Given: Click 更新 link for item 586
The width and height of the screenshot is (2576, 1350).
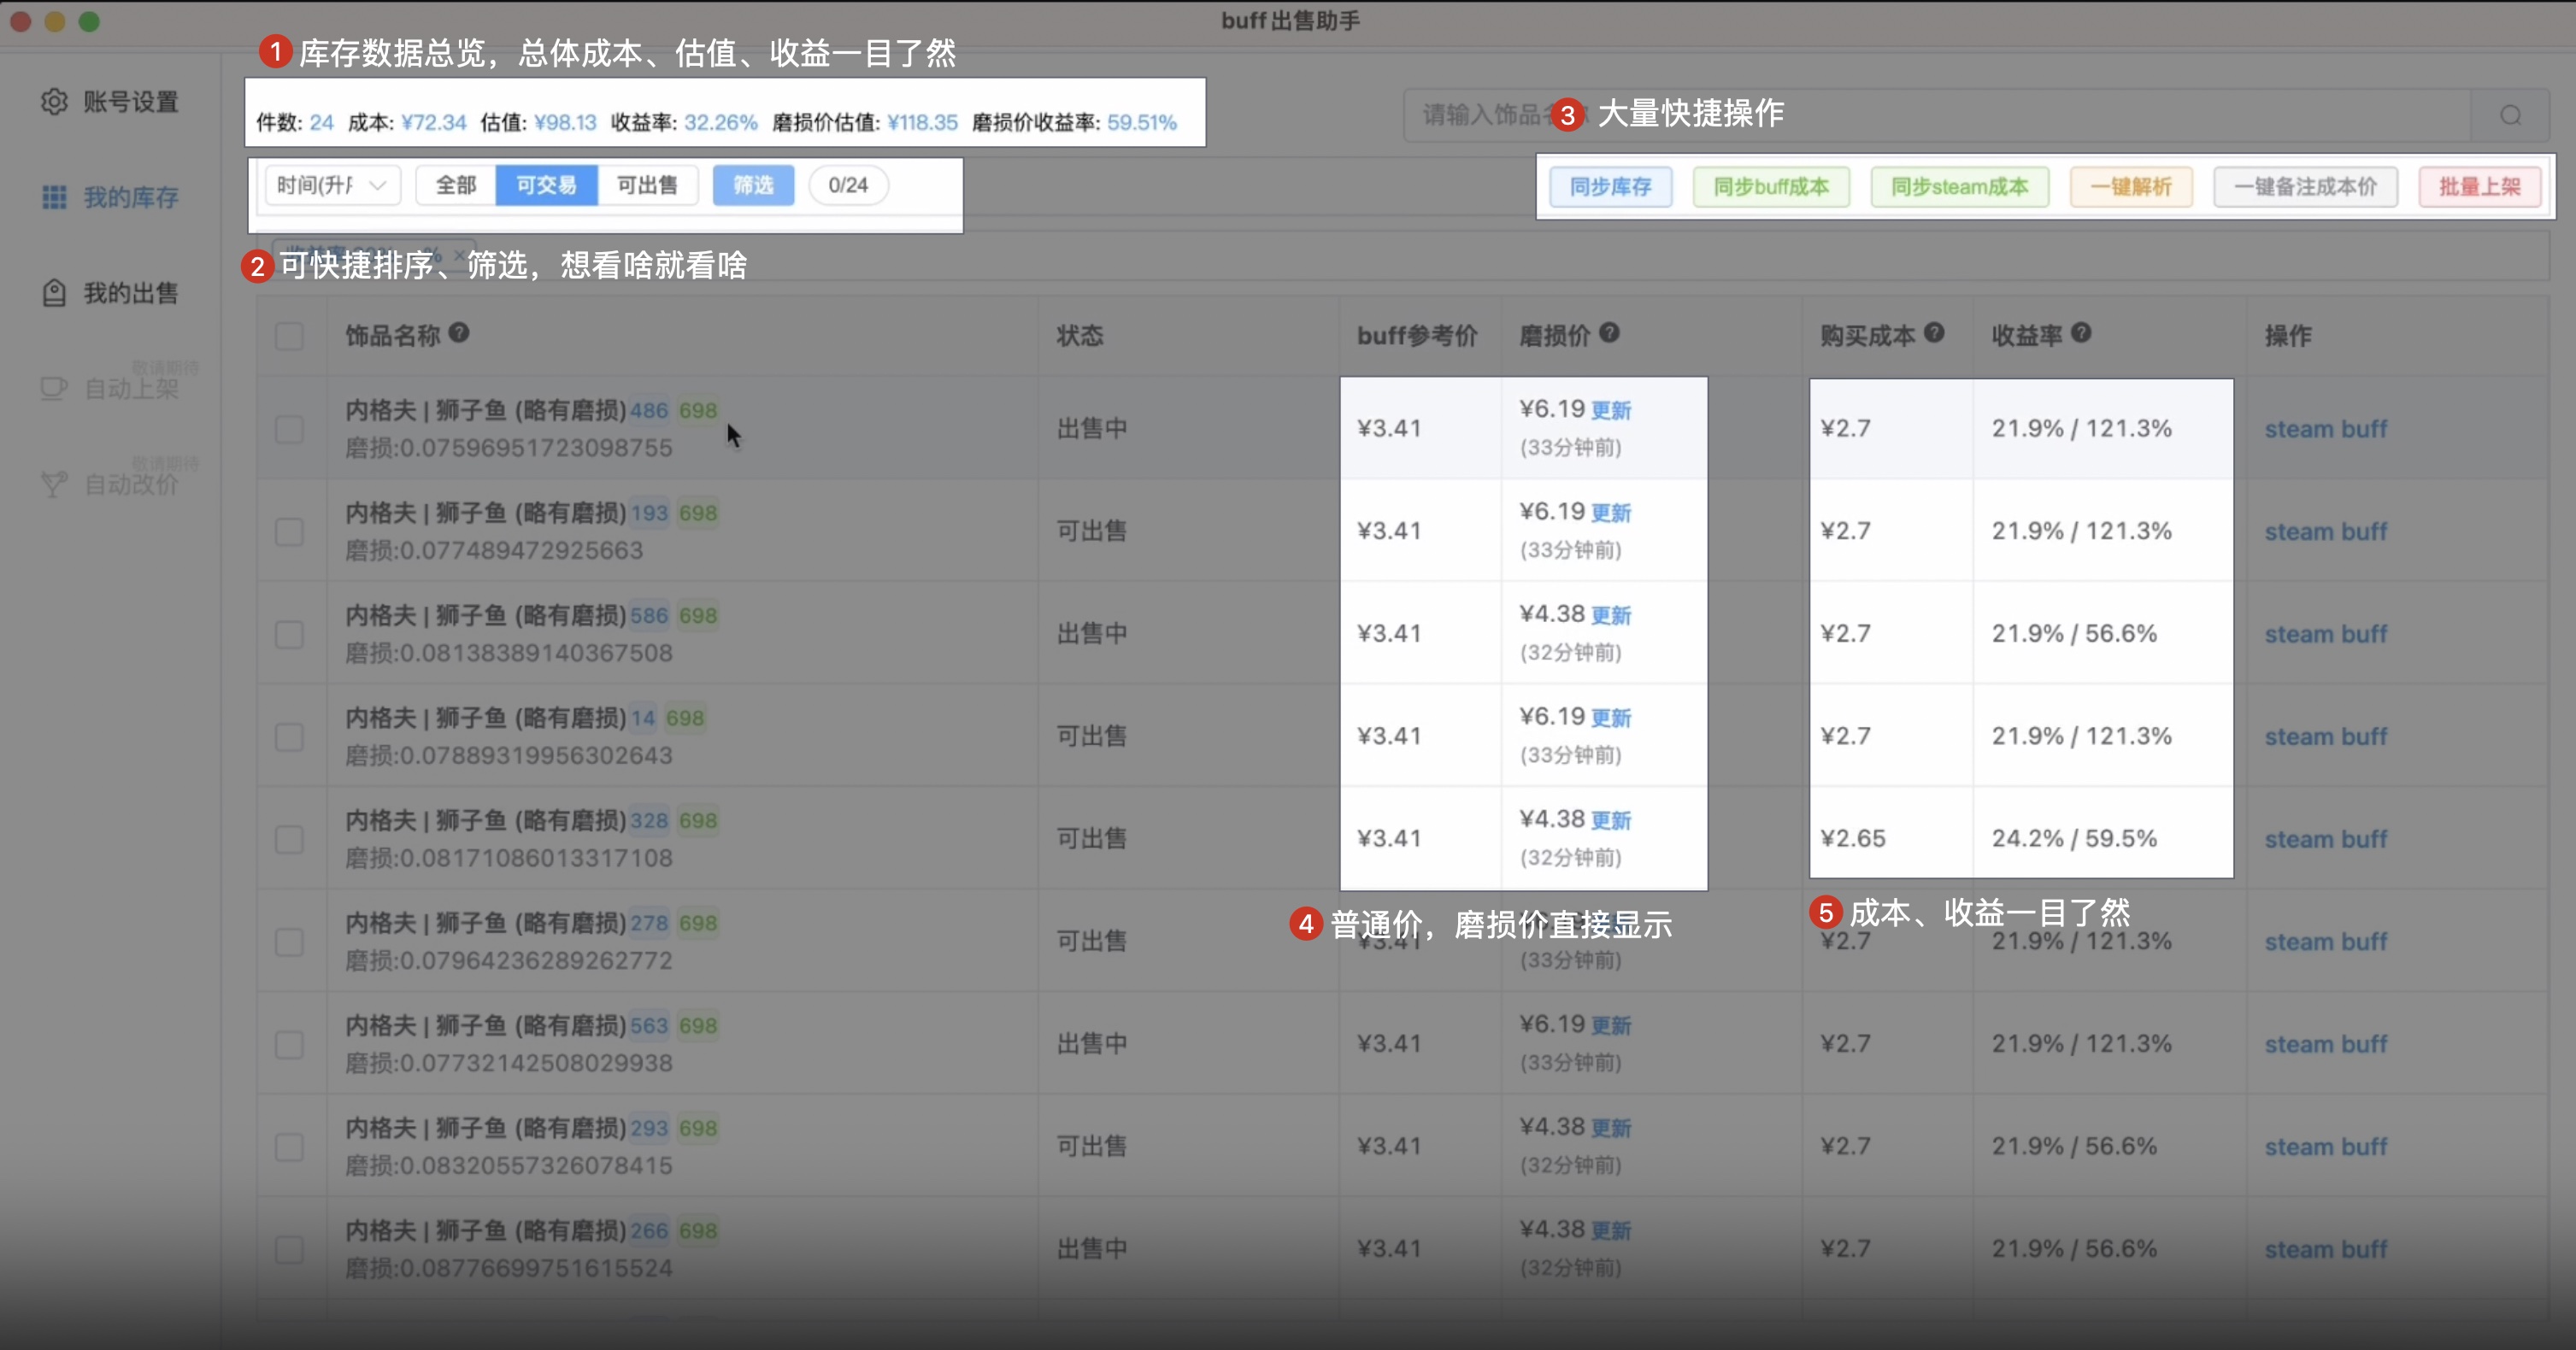Looking at the screenshot, I should 1611,615.
